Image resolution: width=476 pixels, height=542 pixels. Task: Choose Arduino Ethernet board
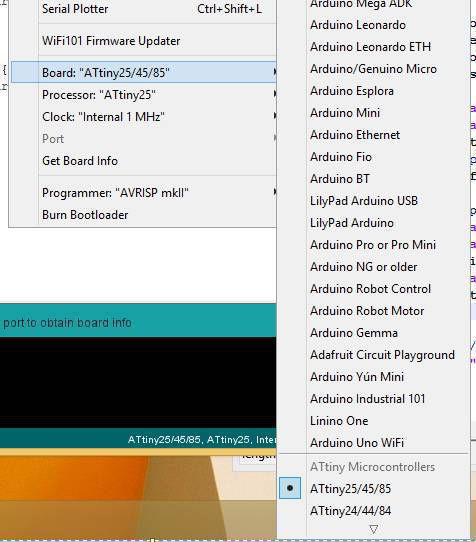pyautogui.click(x=373, y=135)
